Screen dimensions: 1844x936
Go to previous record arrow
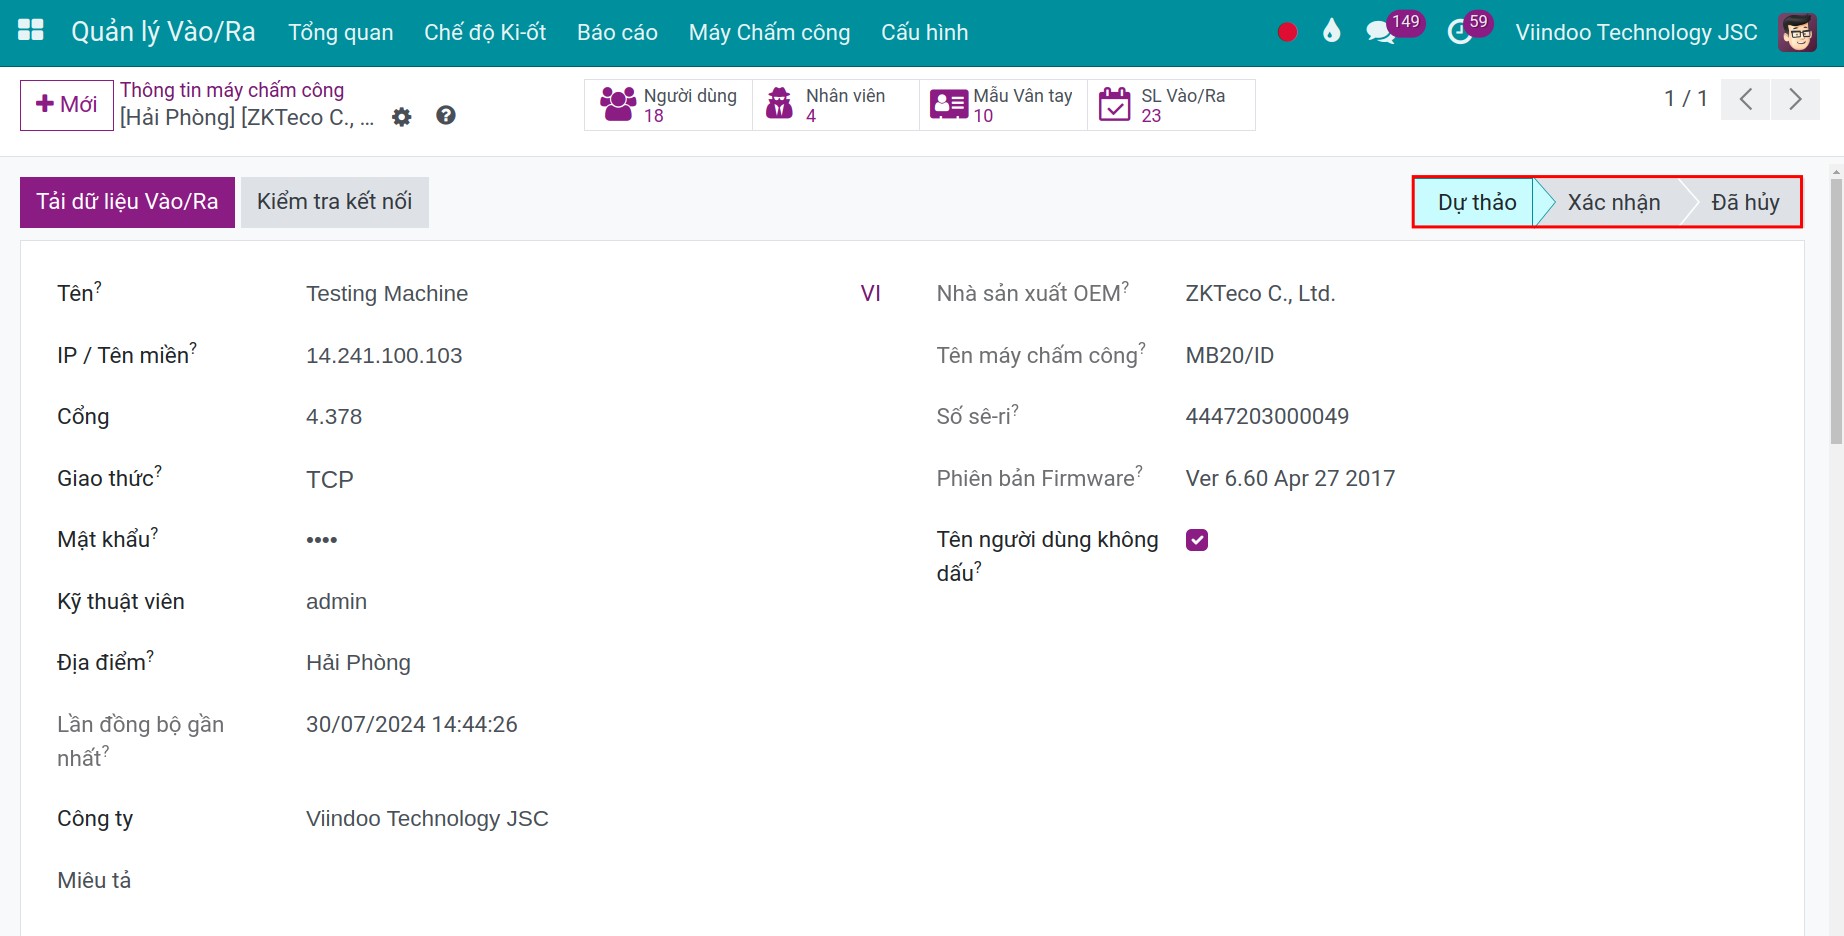pyautogui.click(x=1746, y=99)
